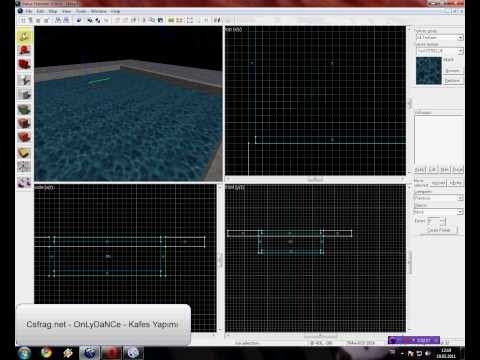
Task: Click the VisGroups Mark button
Action: point(444,170)
